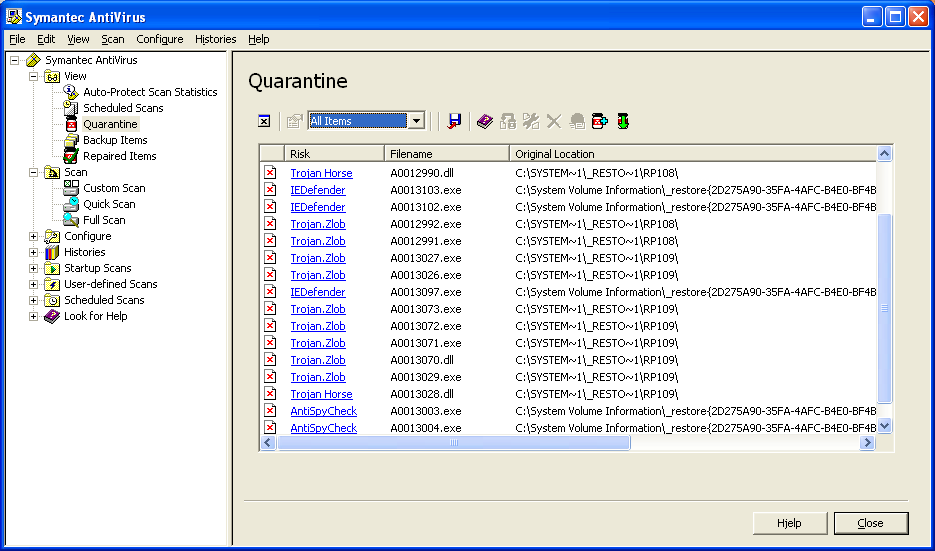The height and width of the screenshot is (551, 935).
Task: Select Scheduled Scans under View
Action: 123,108
